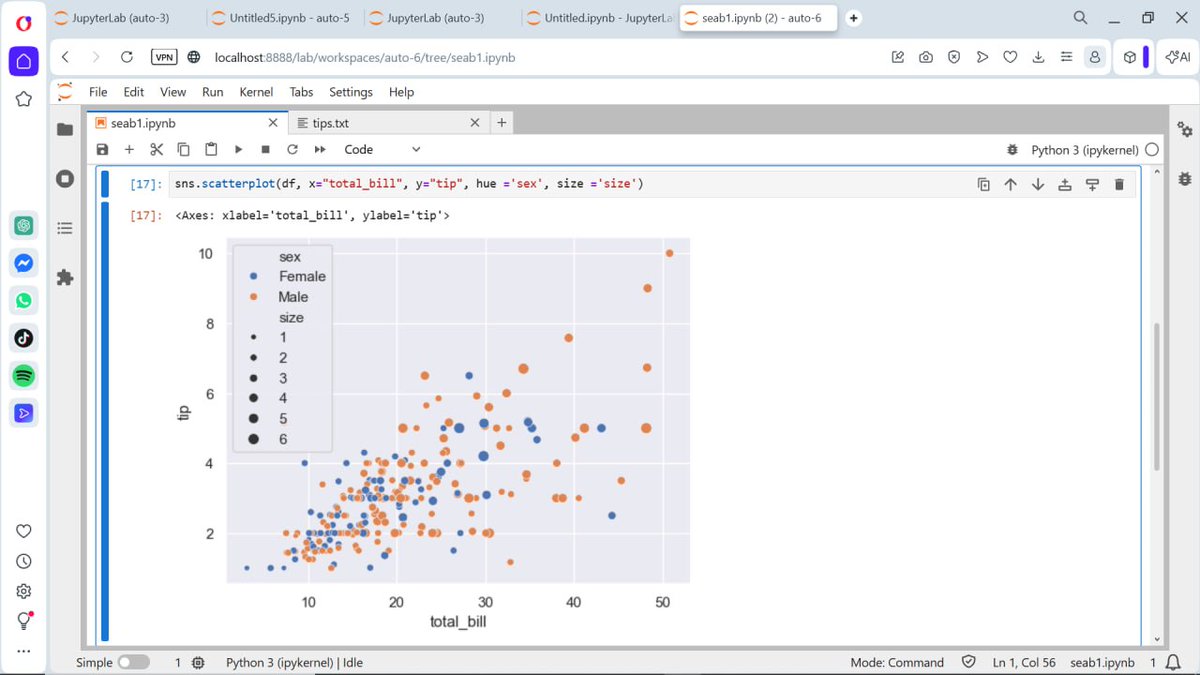Add page to bookmarks heart icon
Viewport: 1200px width, 675px height.
tap(1010, 57)
